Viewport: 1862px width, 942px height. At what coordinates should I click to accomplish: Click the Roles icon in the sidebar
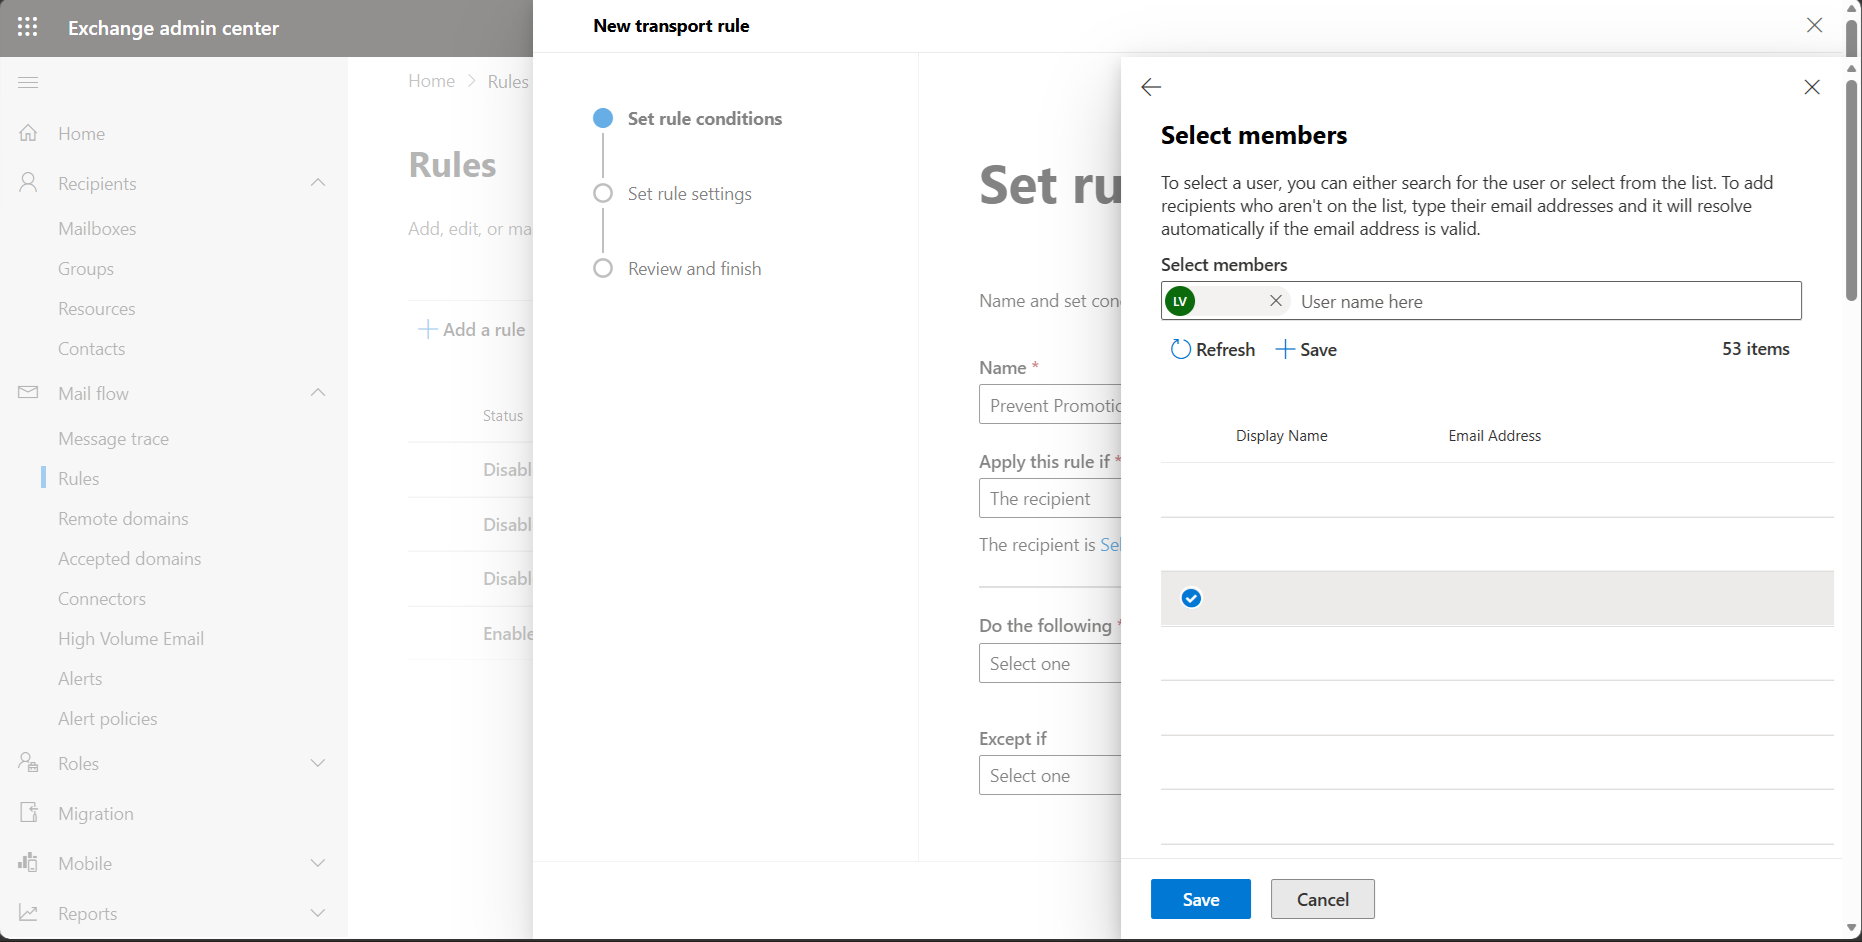(28, 763)
